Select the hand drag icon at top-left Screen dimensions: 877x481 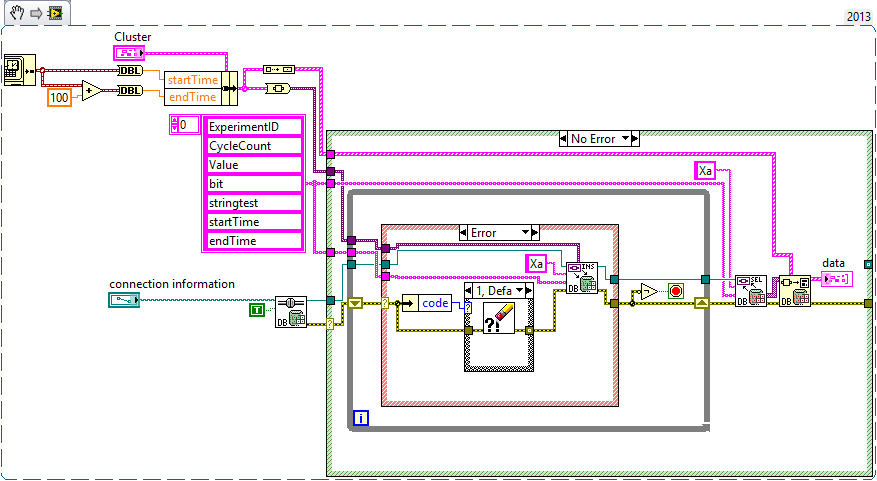[x=15, y=13]
